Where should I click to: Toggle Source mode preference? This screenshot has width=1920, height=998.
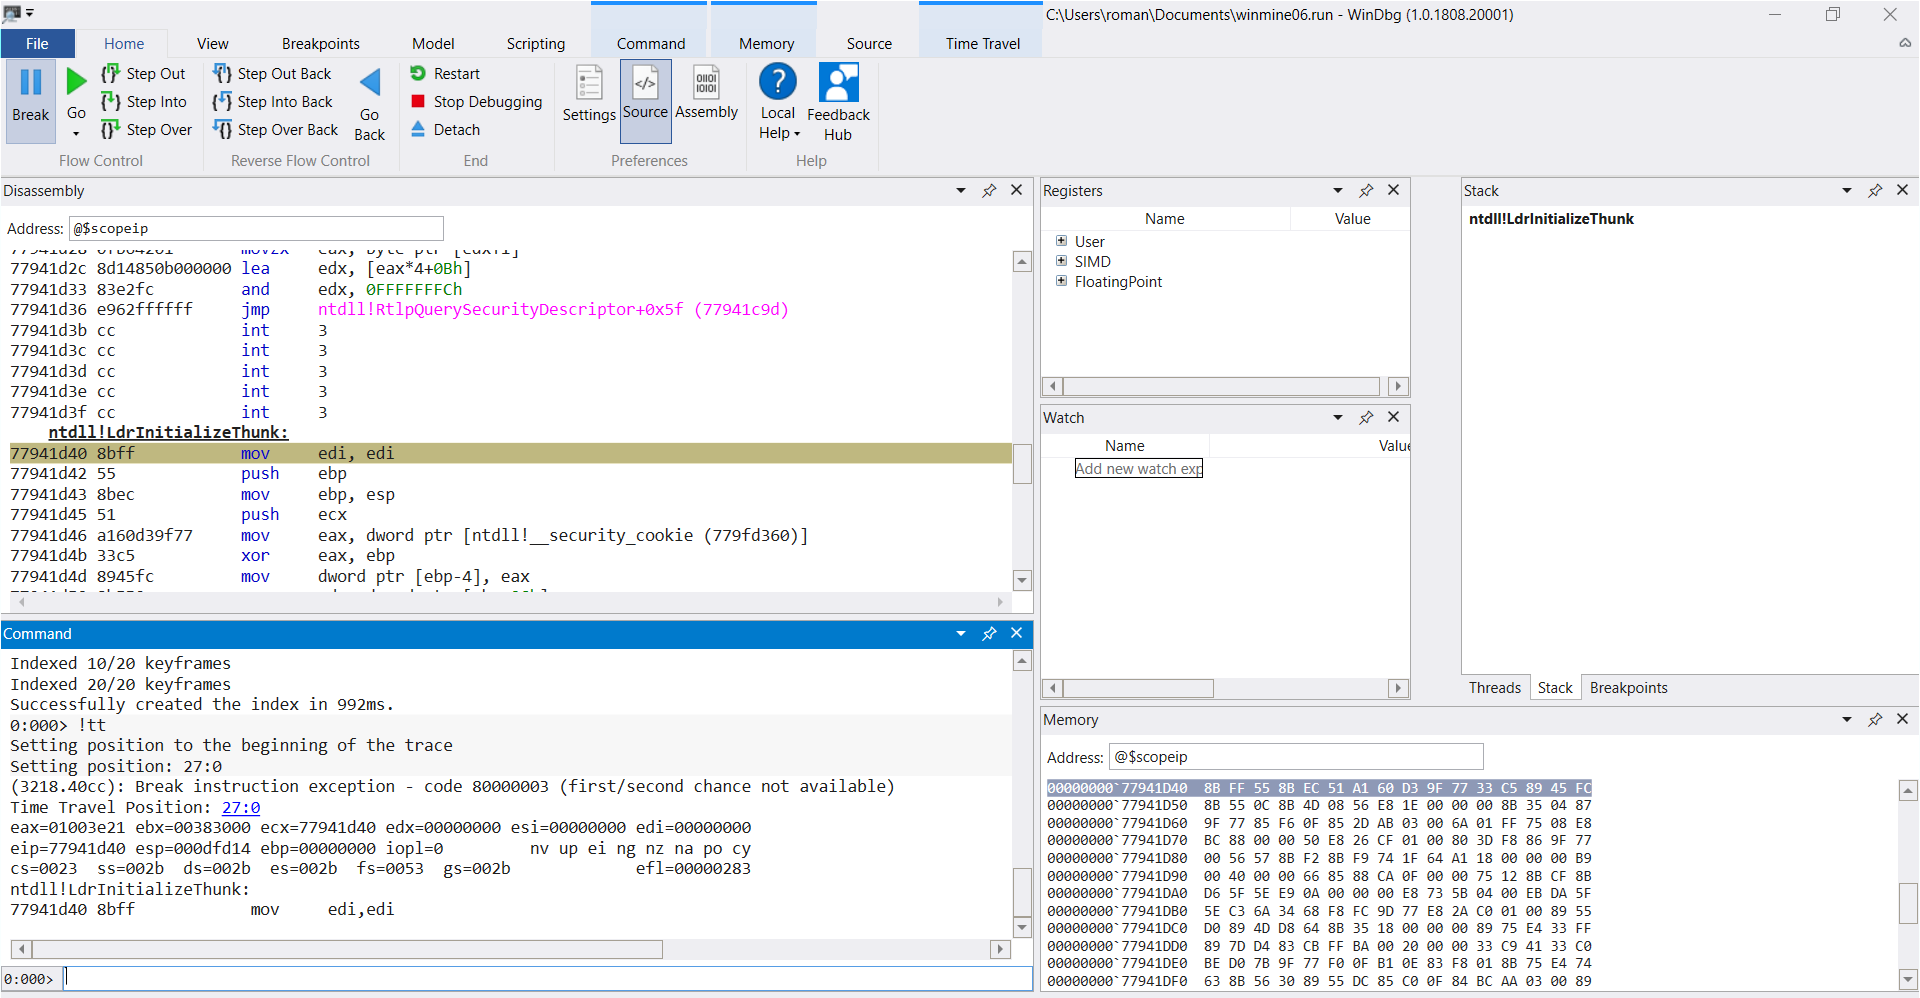(x=645, y=100)
